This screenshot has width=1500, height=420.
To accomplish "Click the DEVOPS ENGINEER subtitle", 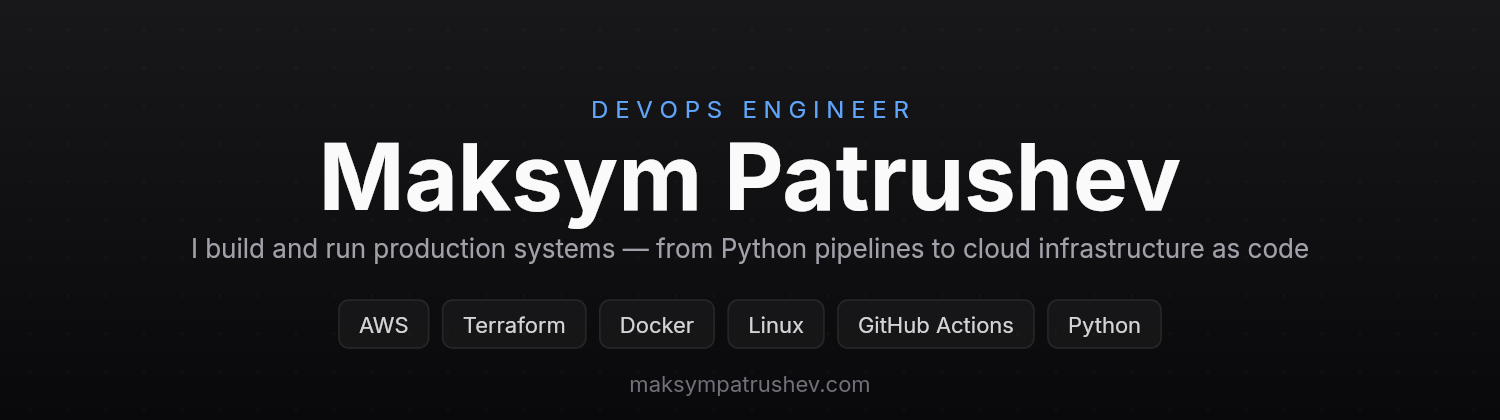I will coord(752,110).
